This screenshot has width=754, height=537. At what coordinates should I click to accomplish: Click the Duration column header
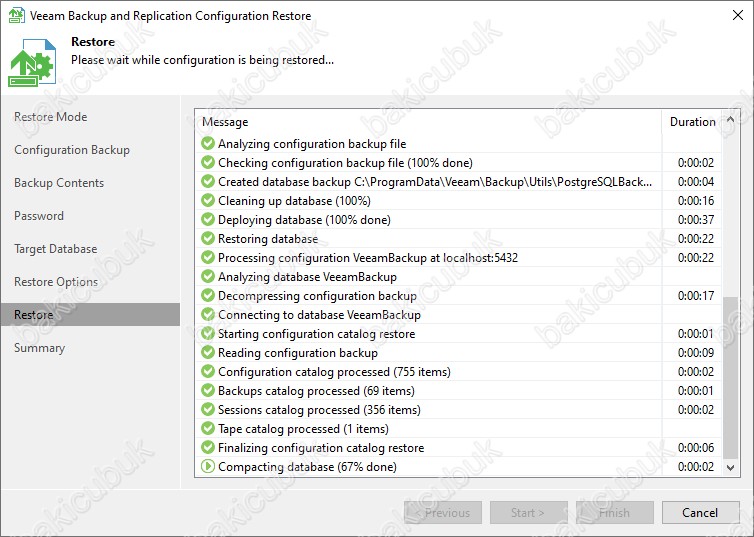[x=692, y=122]
